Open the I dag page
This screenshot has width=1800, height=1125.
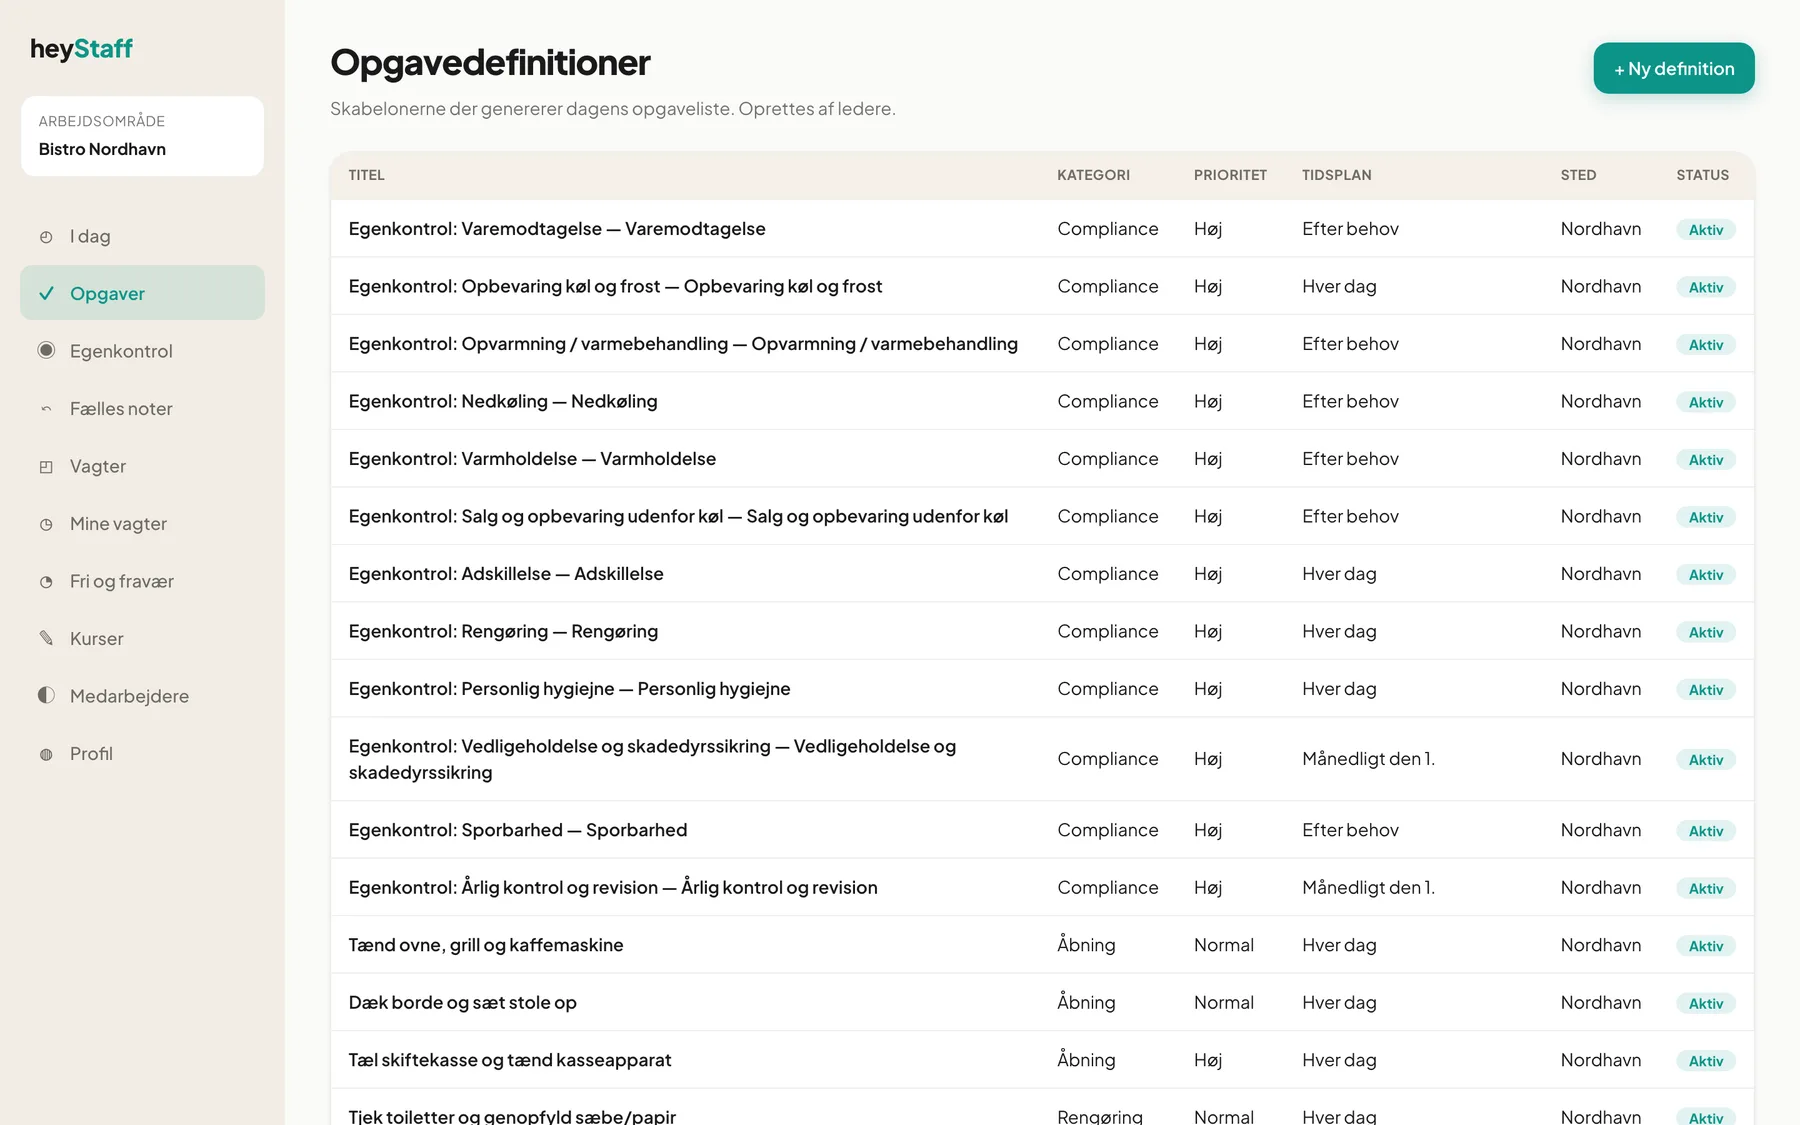click(142, 236)
